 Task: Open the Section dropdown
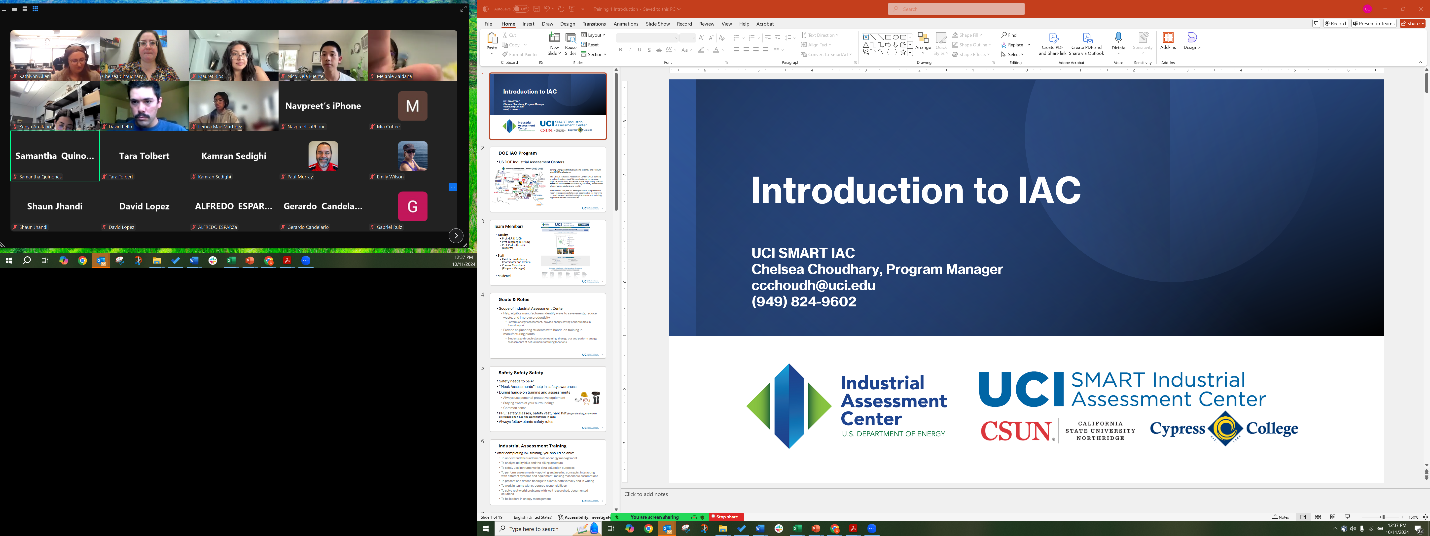(x=594, y=54)
